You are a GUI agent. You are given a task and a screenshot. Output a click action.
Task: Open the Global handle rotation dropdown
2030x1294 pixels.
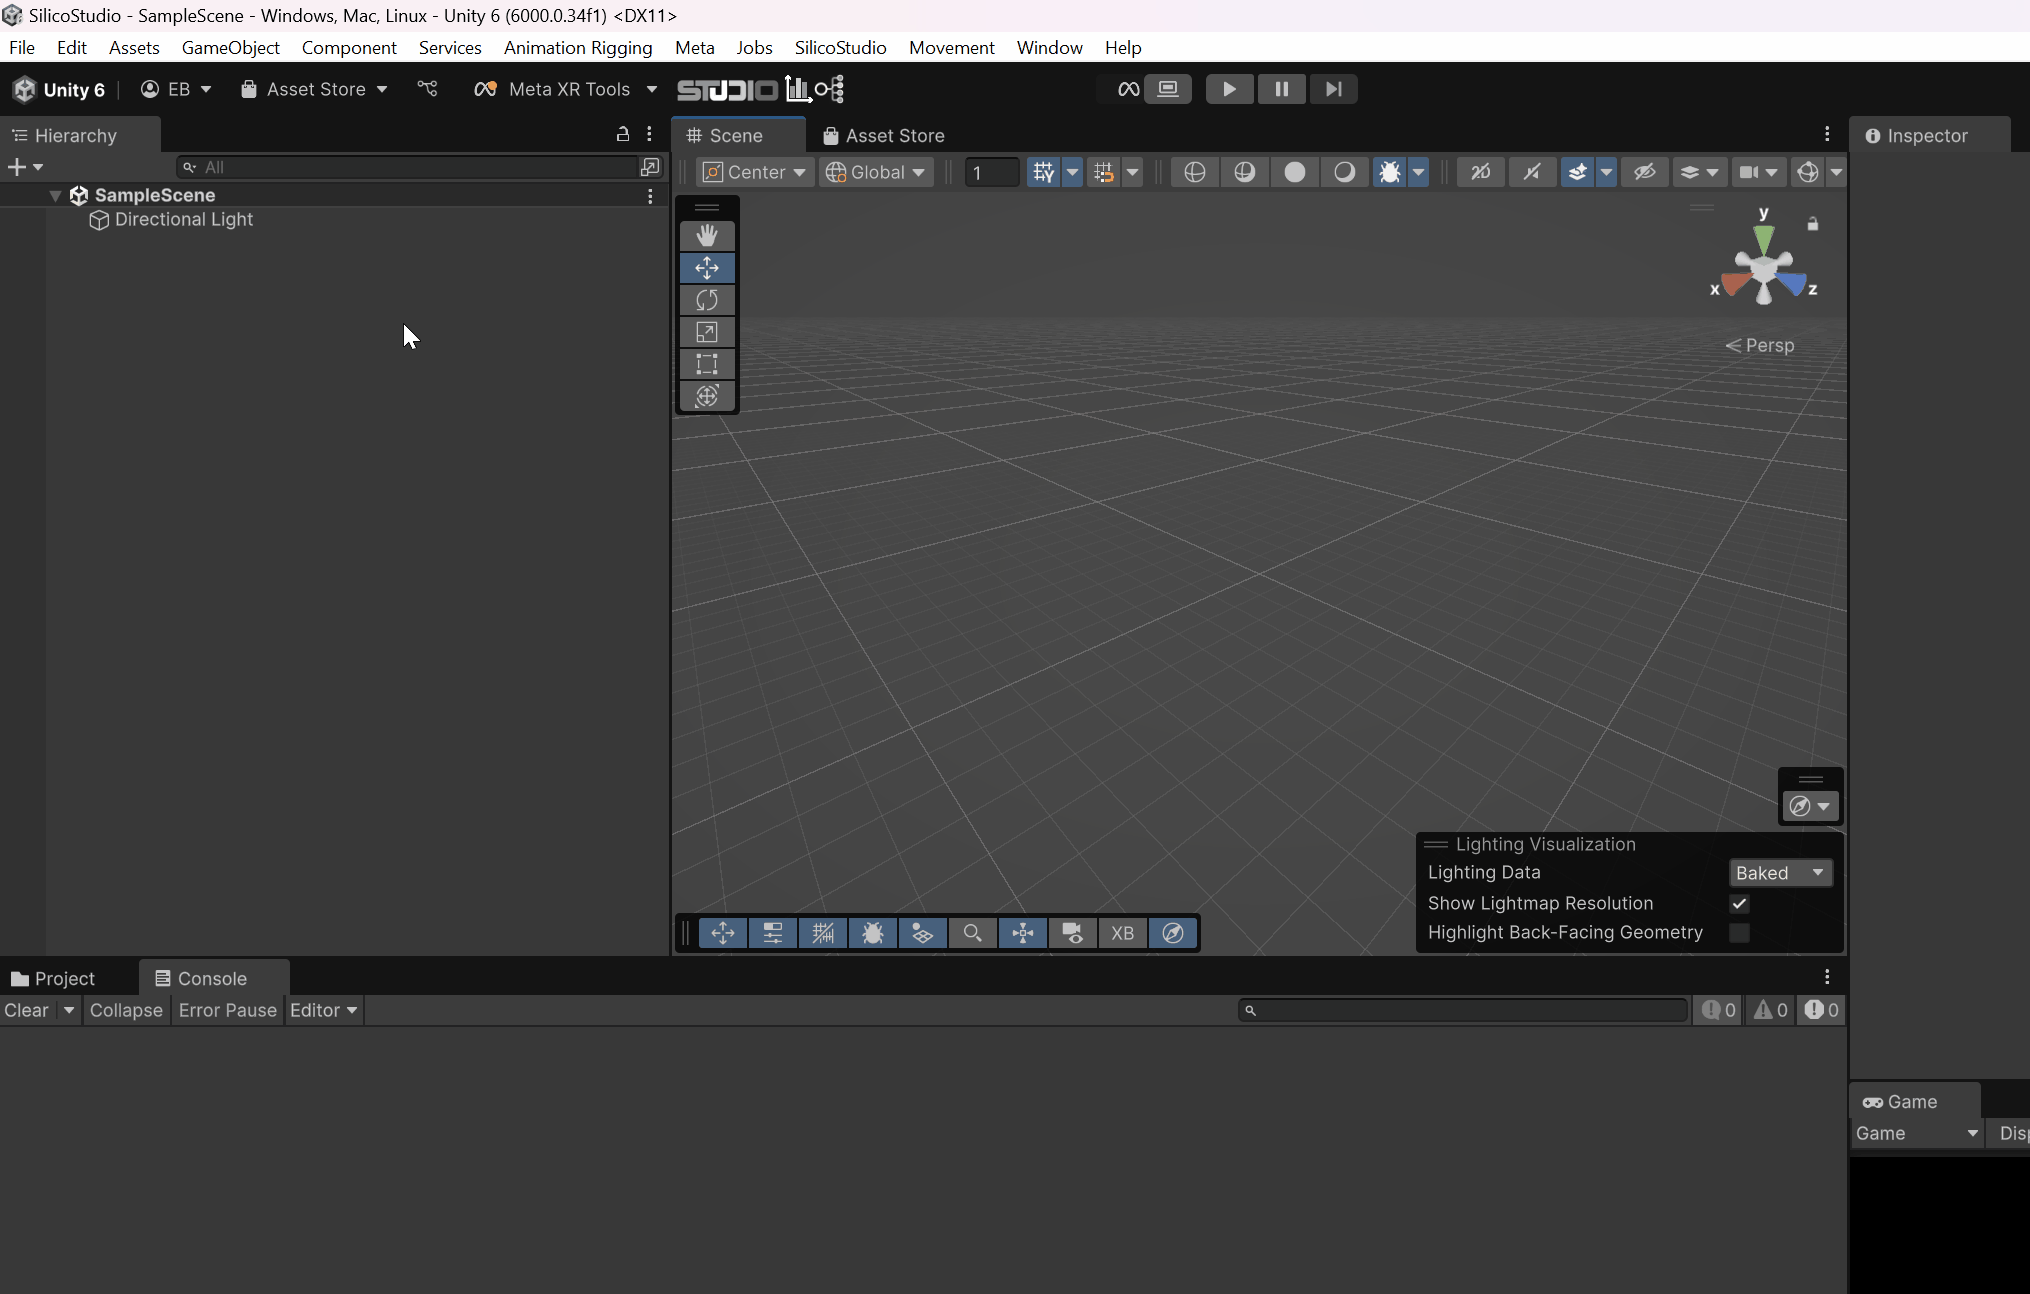click(x=877, y=172)
